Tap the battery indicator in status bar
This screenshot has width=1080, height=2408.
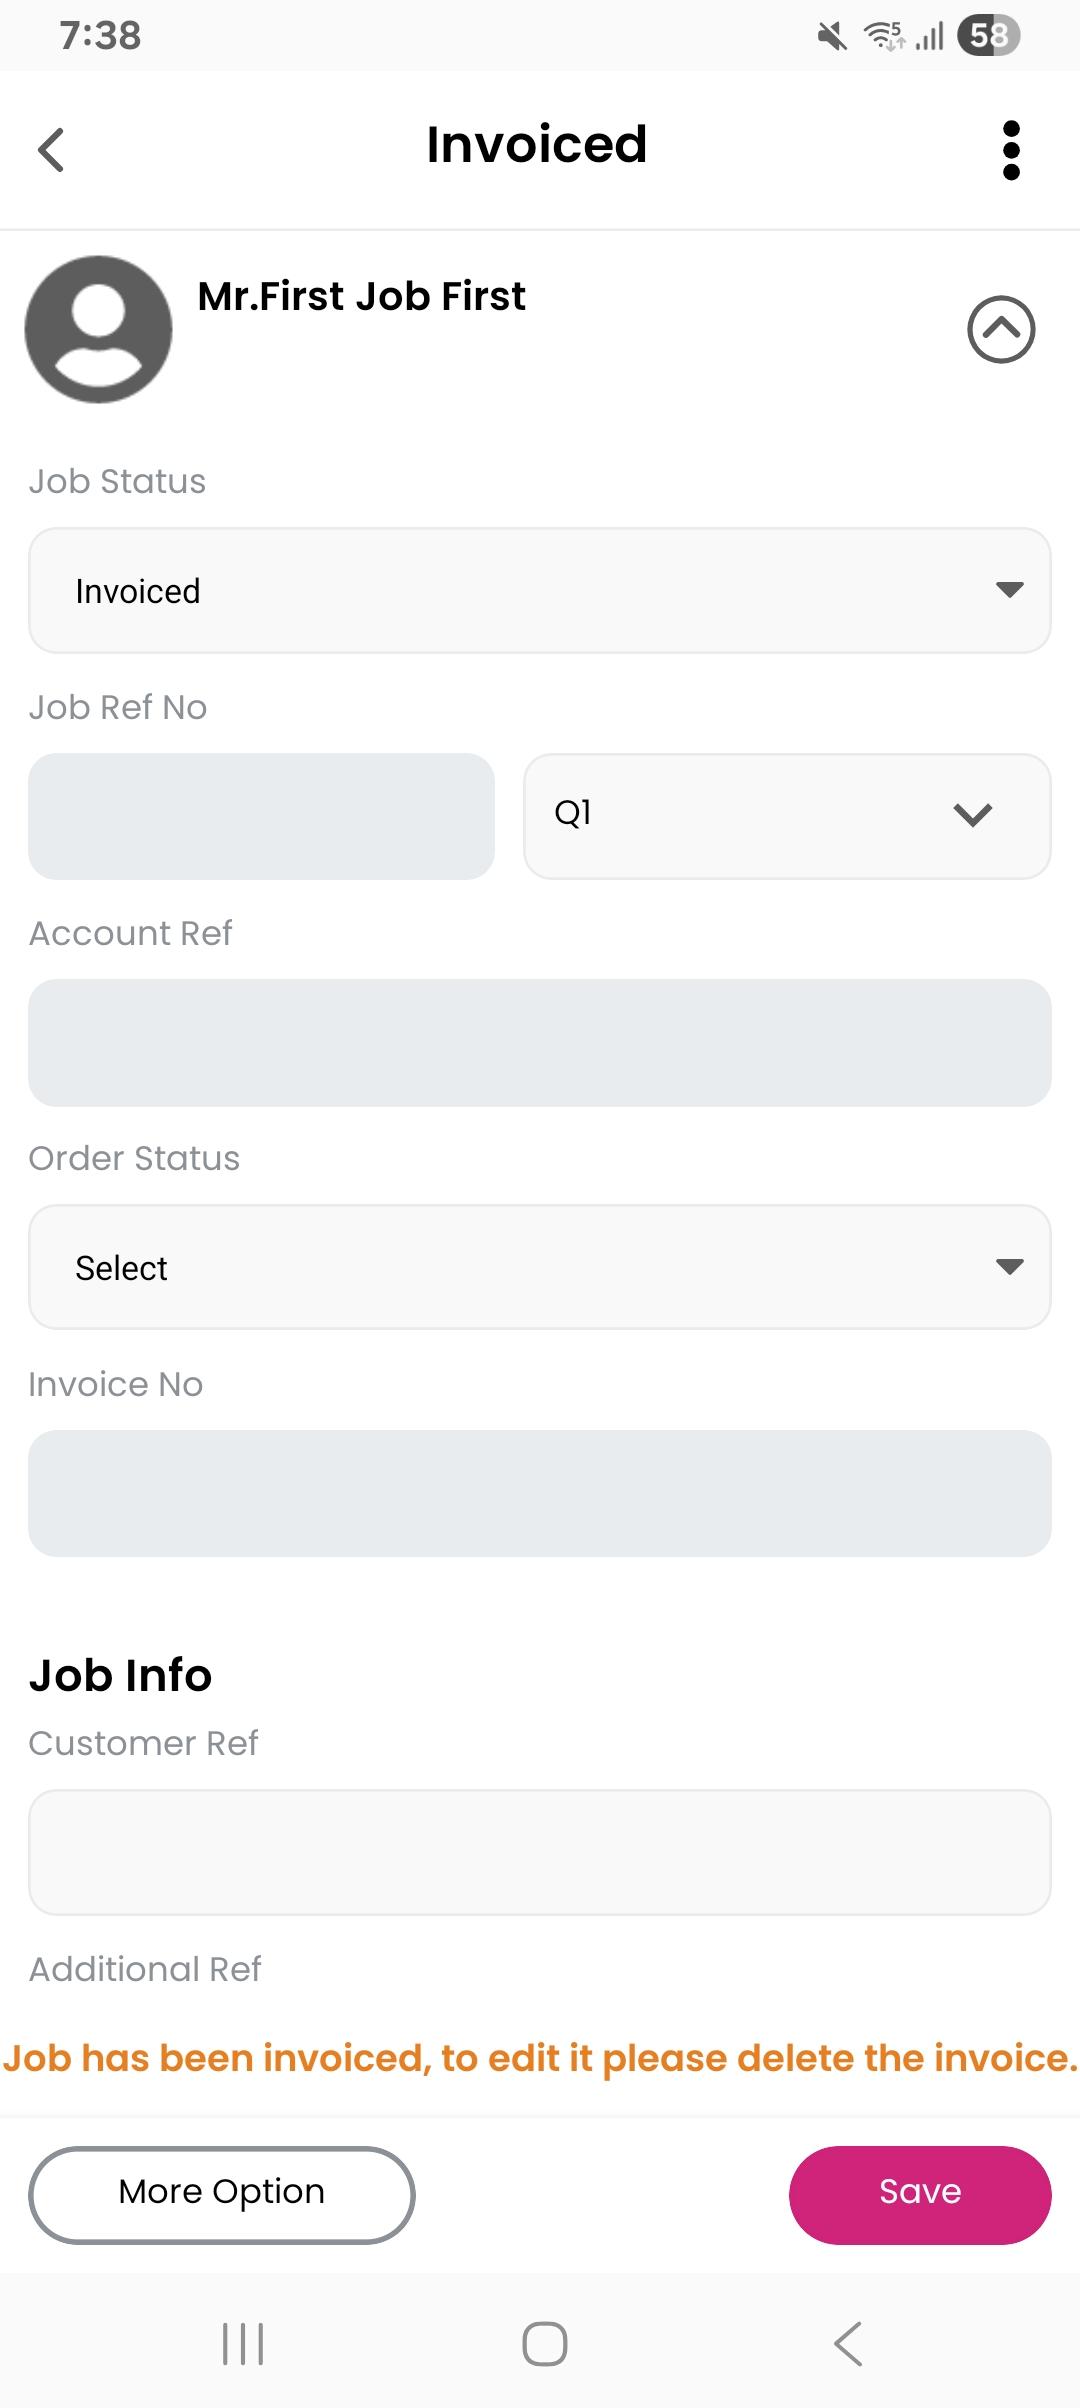(988, 36)
